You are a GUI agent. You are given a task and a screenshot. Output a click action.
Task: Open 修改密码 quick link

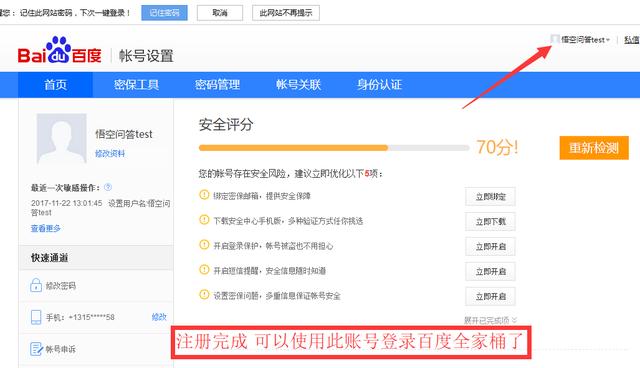pyautogui.click(x=60, y=286)
